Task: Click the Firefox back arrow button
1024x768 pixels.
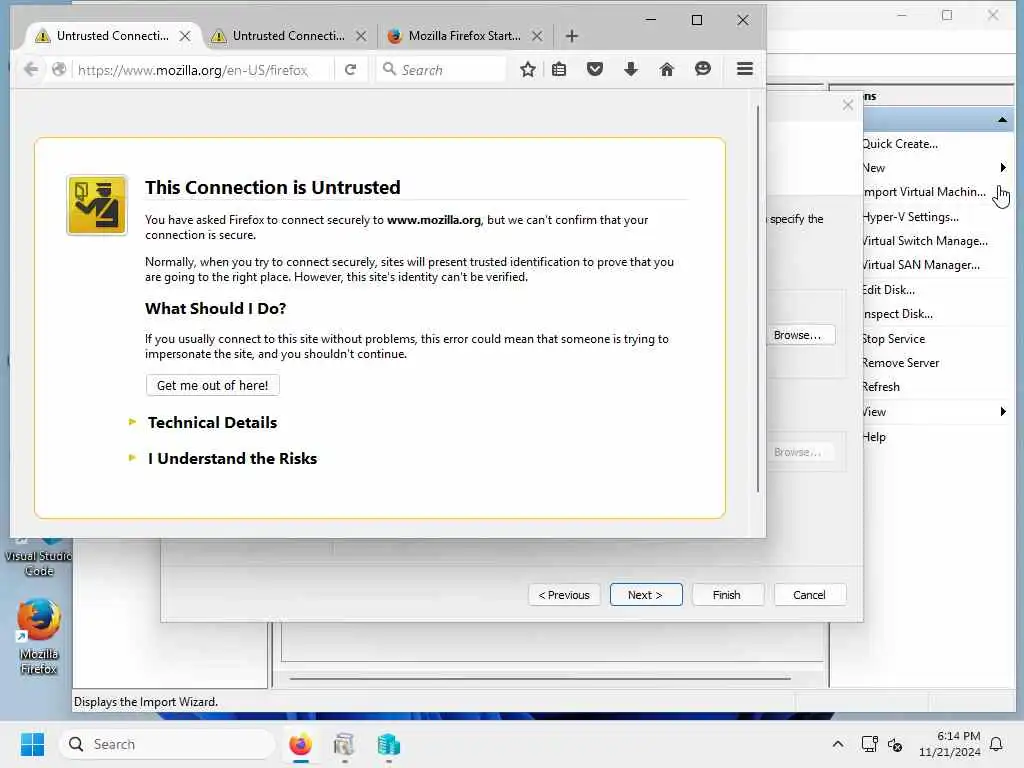Action: click(x=31, y=69)
